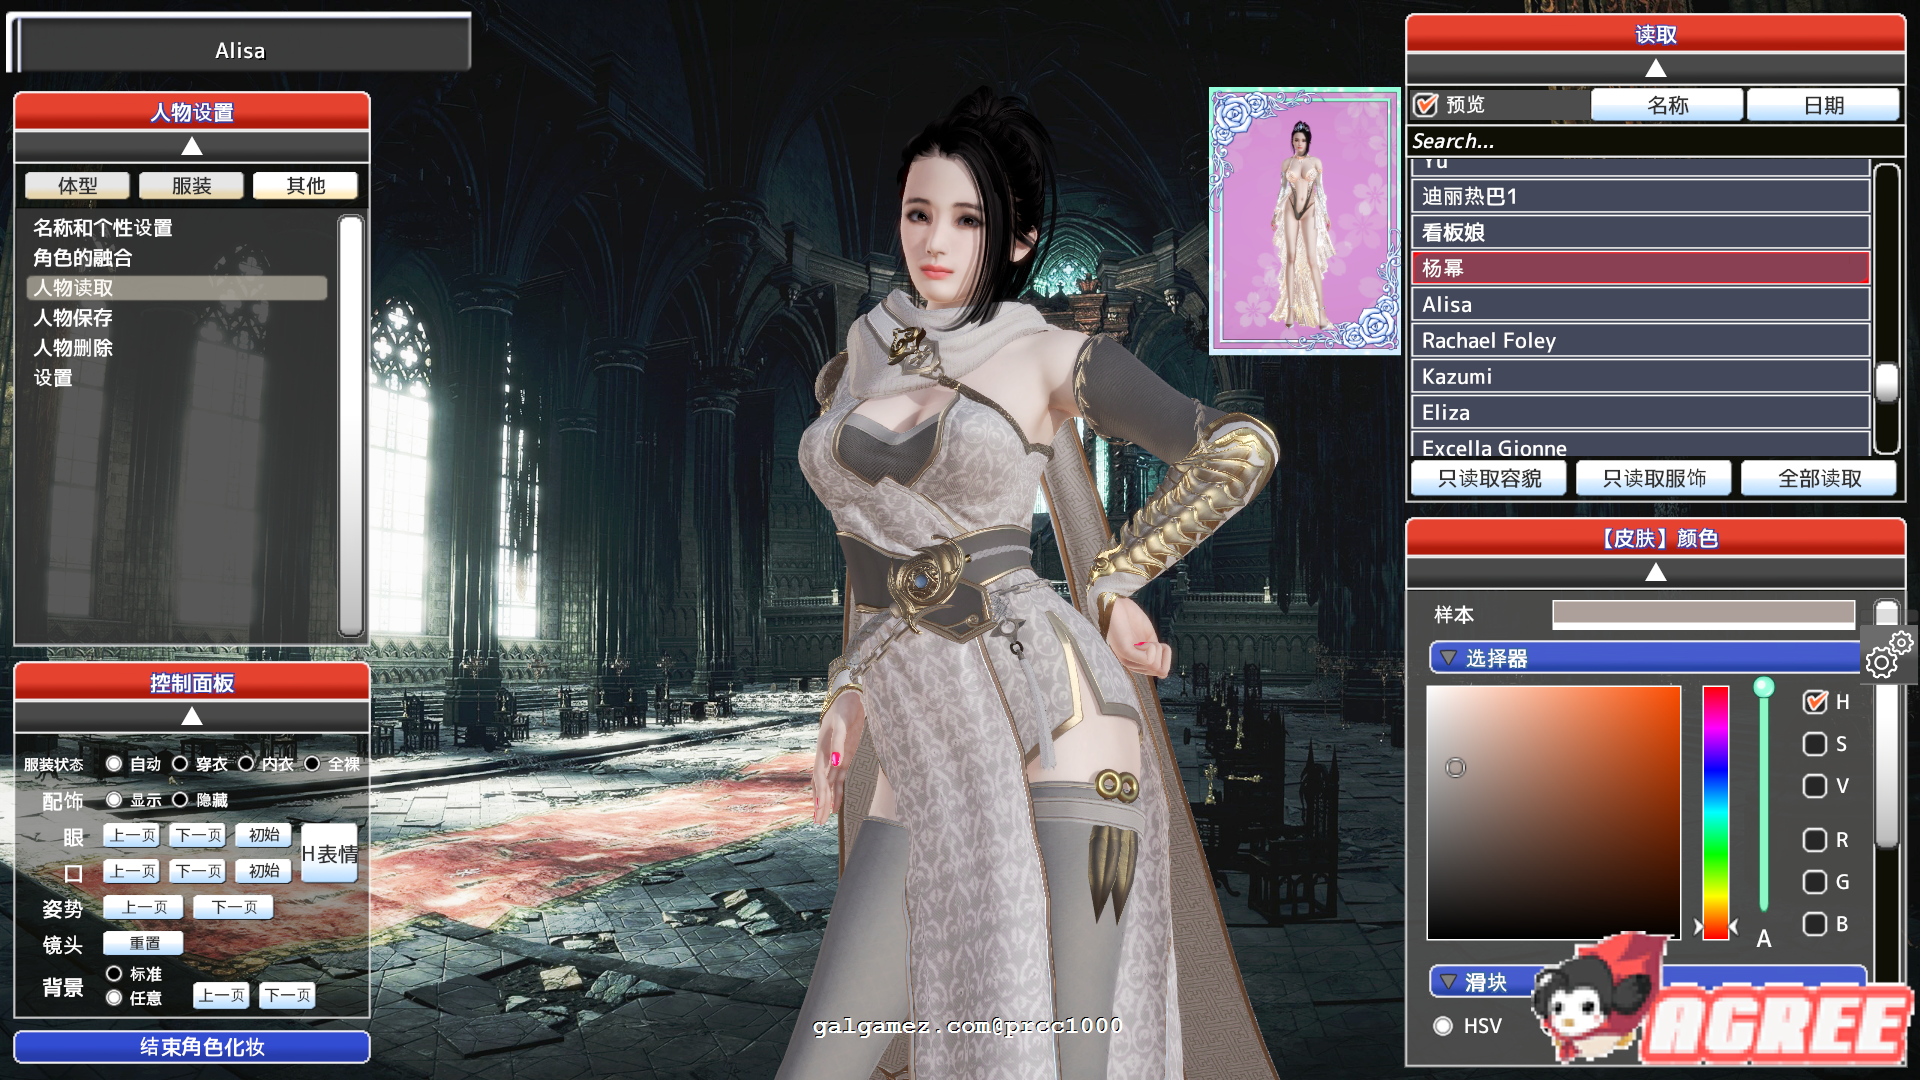The height and width of the screenshot is (1080, 1920).
Task: Select the HSV mode radio button
Action: coord(1443,1026)
